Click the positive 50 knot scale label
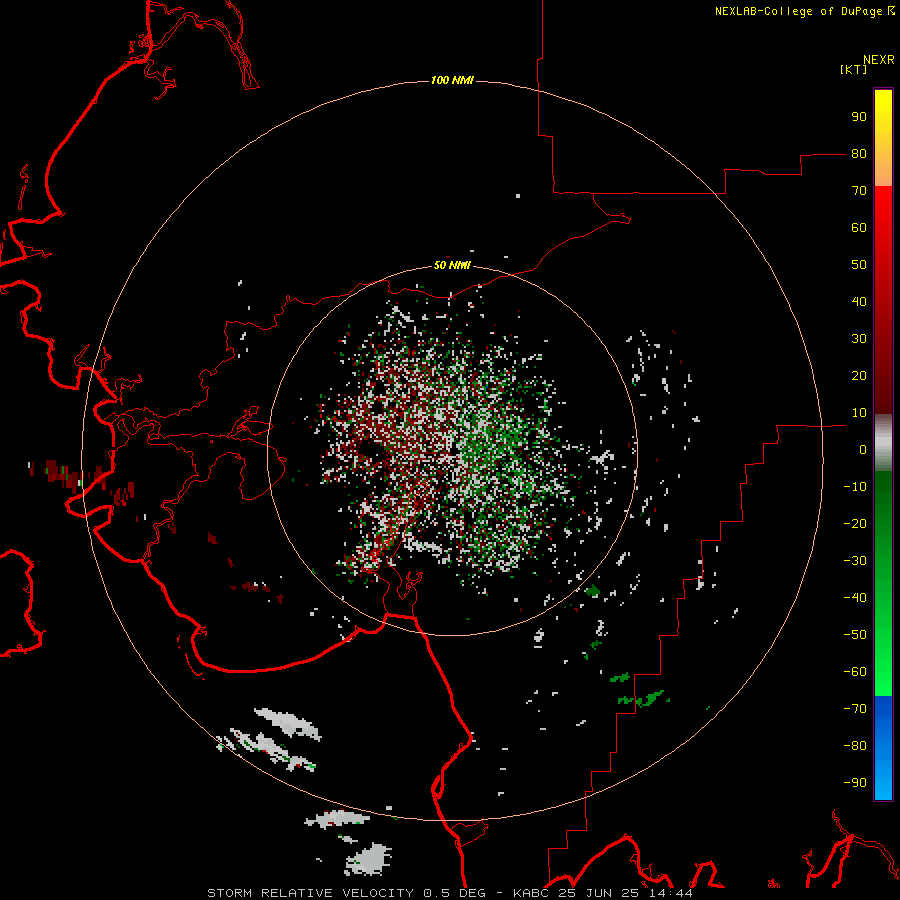Image resolution: width=900 pixels, height=900 pixels. click(x=859, y=265)
